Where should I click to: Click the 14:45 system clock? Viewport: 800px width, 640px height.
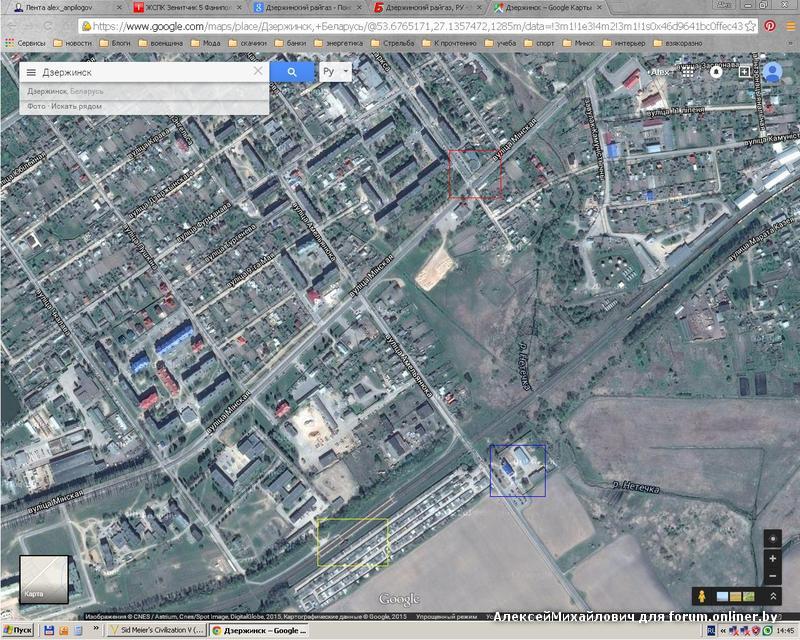[786, 631]
